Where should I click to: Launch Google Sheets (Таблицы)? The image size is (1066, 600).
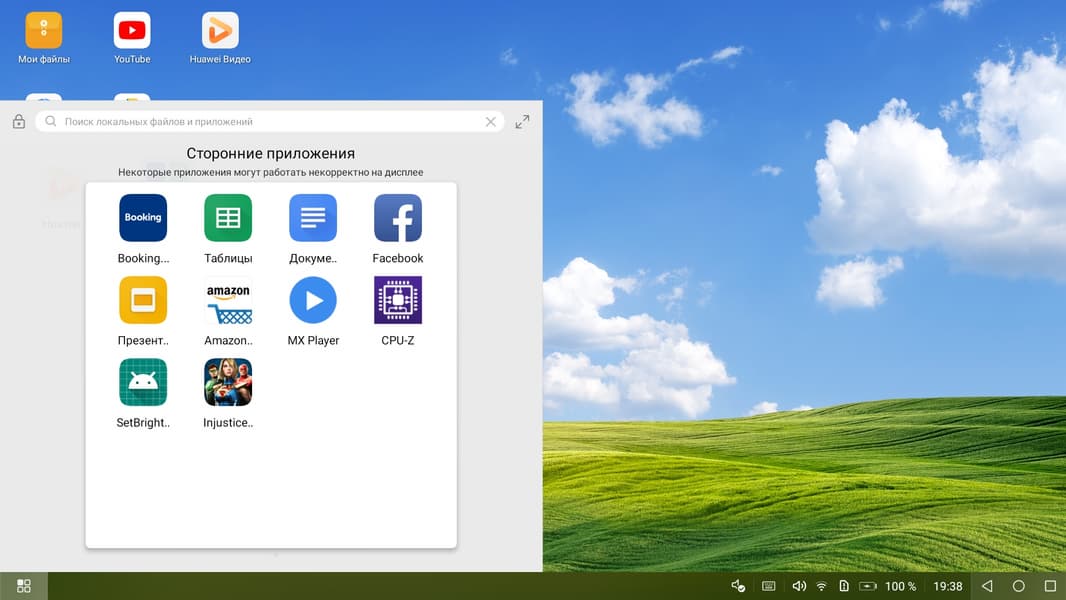228,218
